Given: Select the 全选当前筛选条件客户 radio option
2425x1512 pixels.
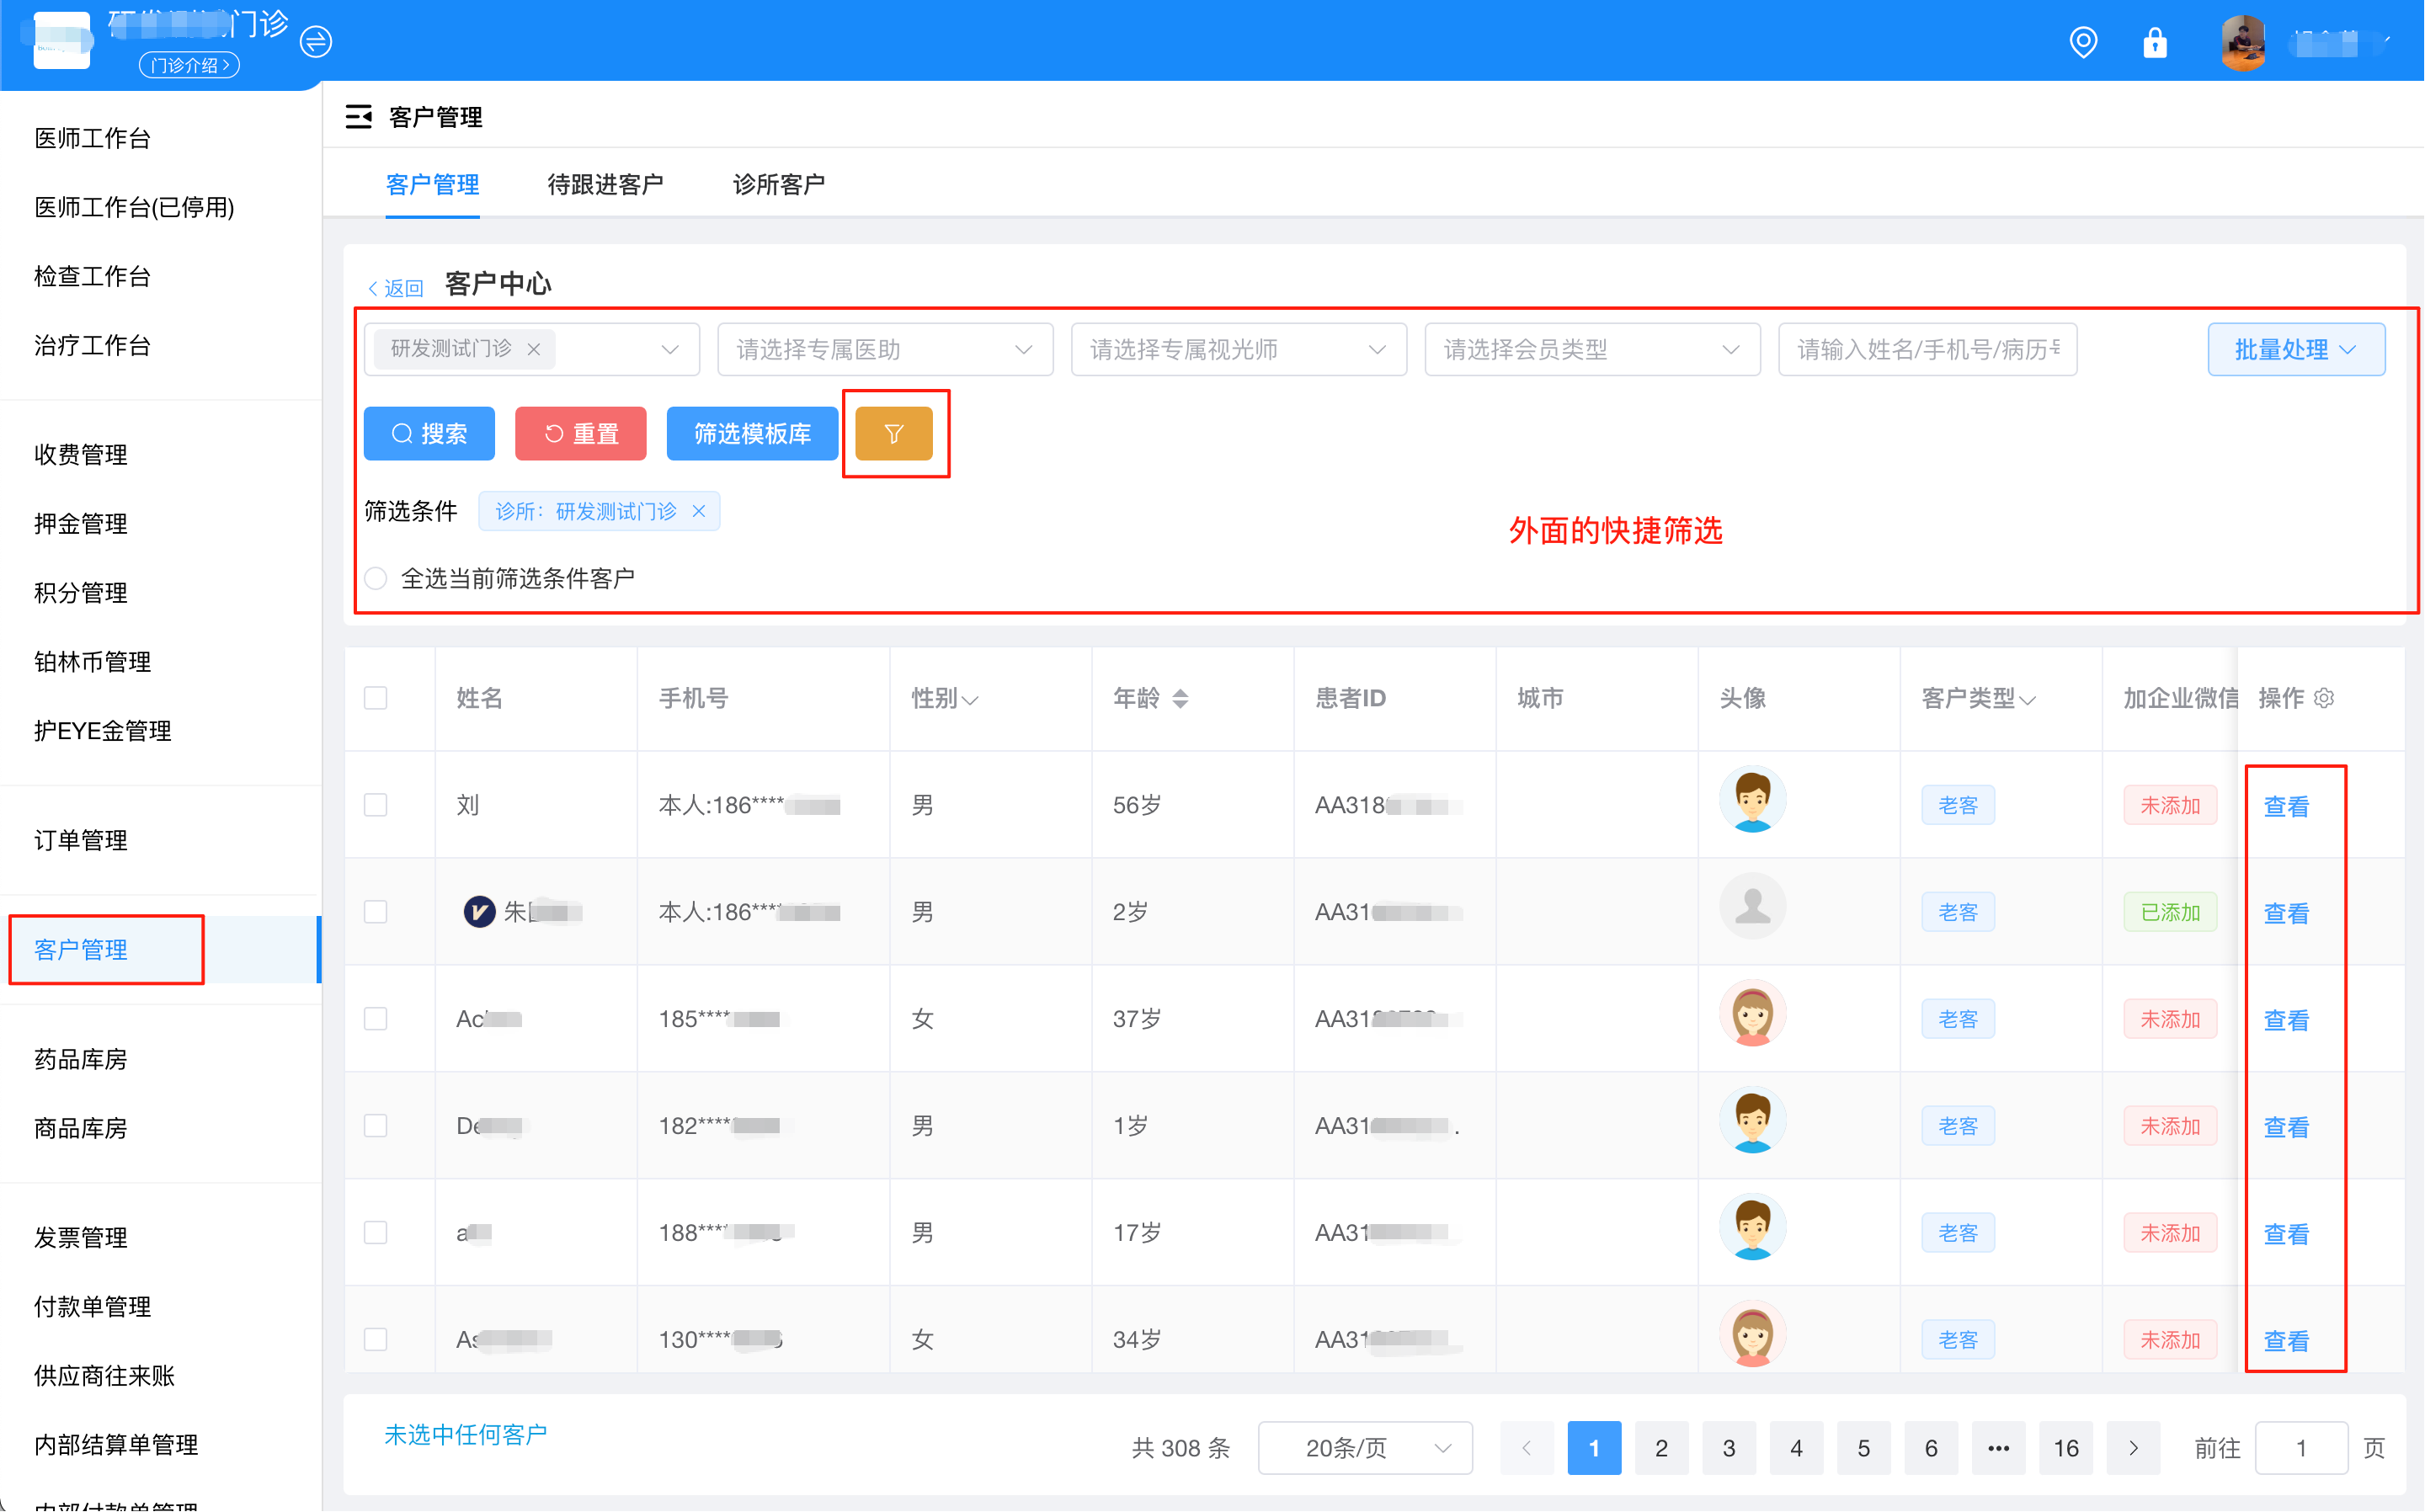Looking at the screenshot, I should (376, 578).
